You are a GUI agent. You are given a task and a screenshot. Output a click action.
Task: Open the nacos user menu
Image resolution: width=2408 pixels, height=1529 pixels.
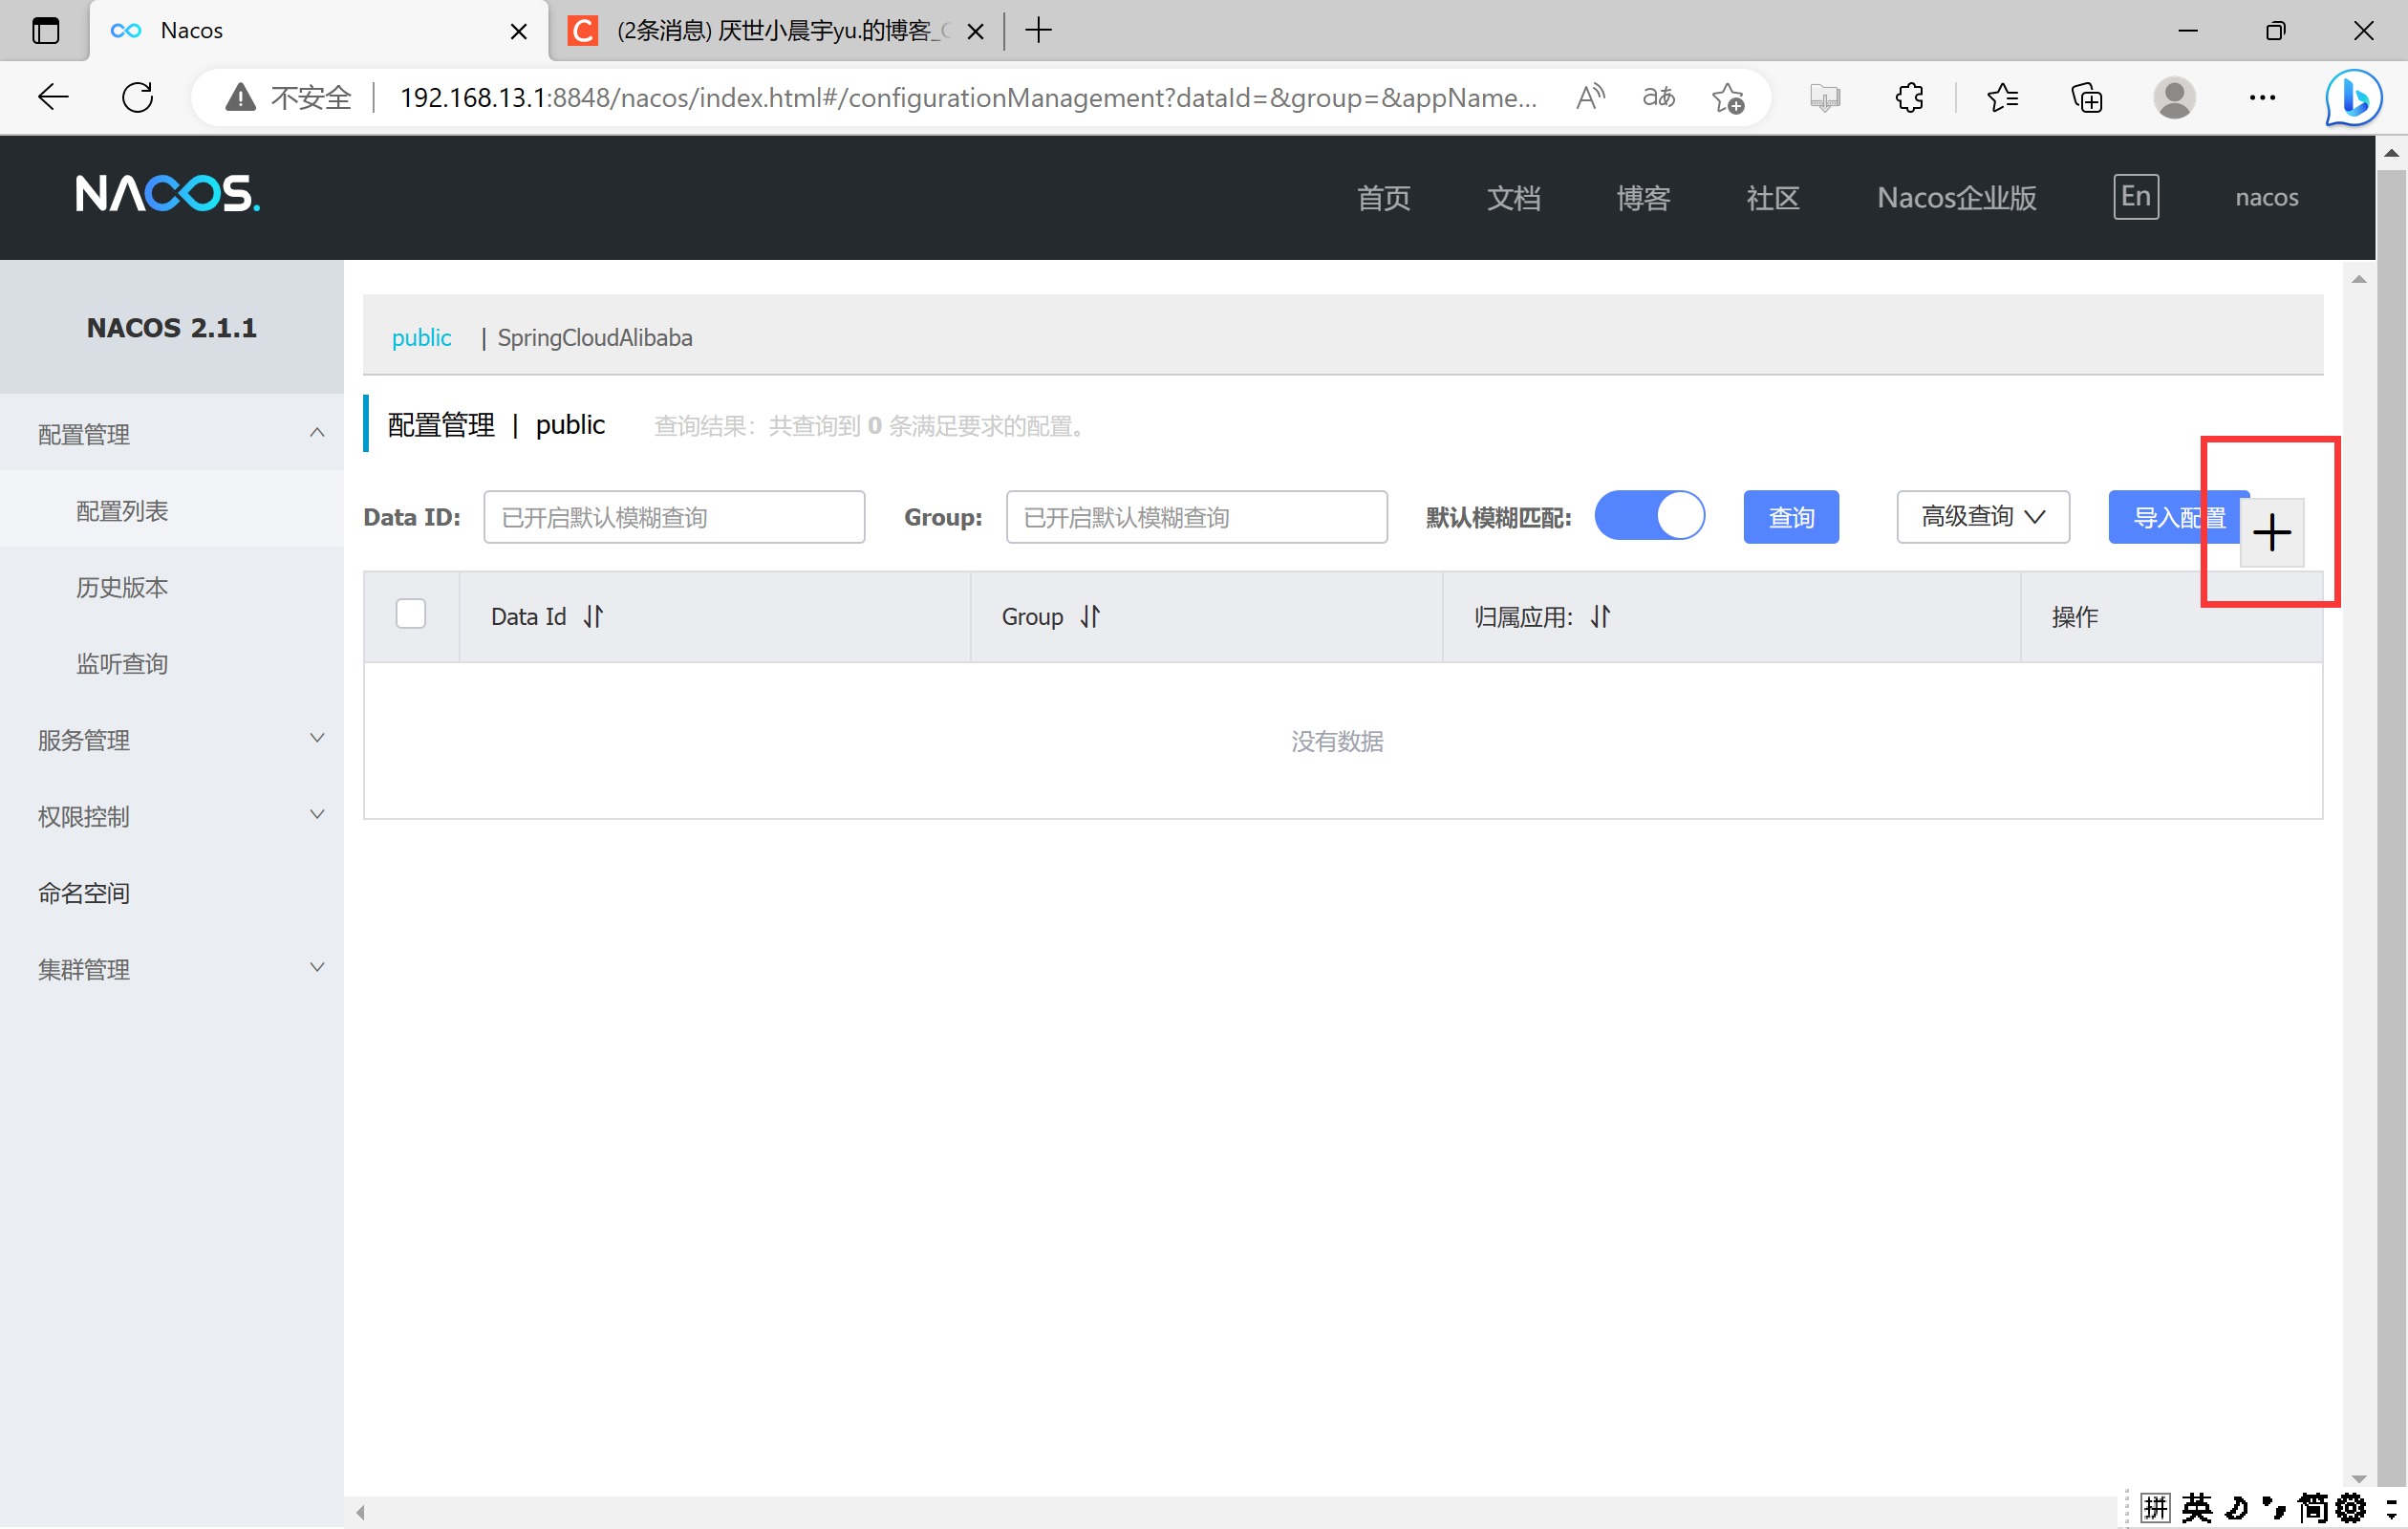(2266, 197)
